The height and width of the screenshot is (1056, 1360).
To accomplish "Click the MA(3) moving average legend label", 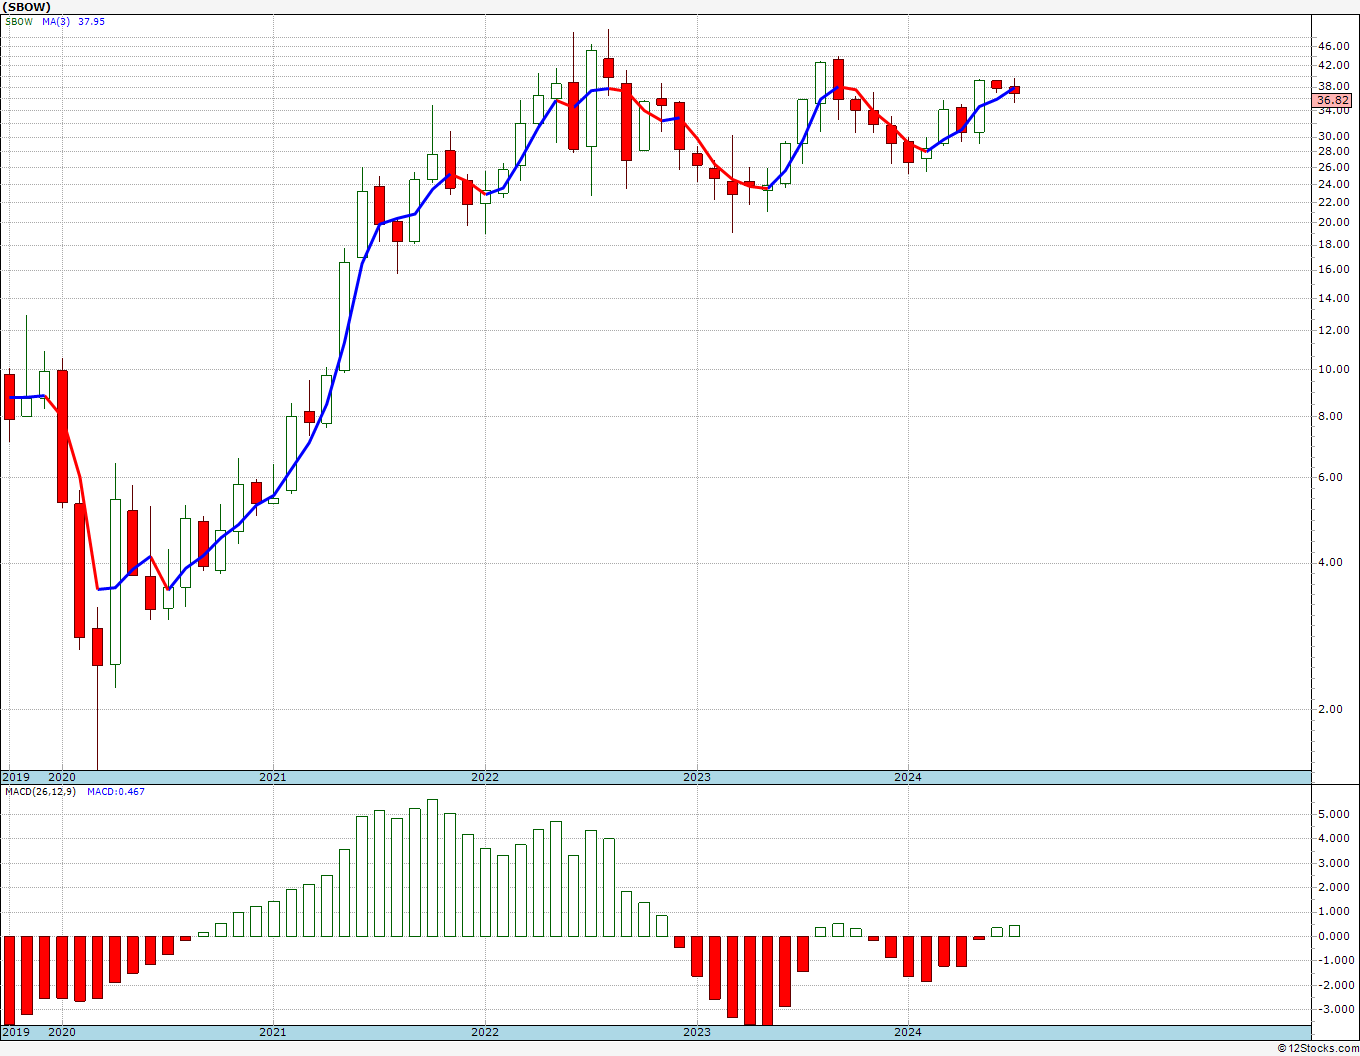I will pos(56,21).
